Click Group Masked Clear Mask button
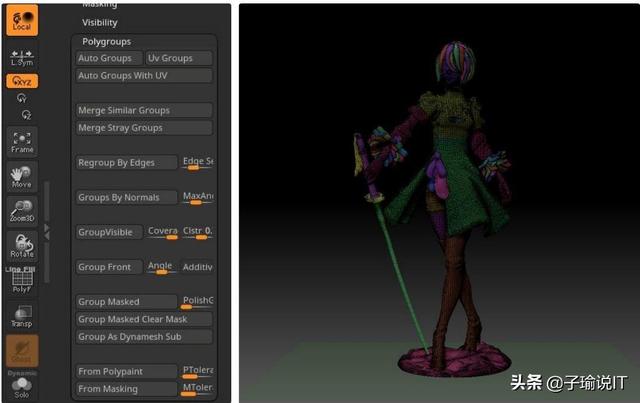The width and height of the screenshot is (640, 403). click(x=144, y=319)
